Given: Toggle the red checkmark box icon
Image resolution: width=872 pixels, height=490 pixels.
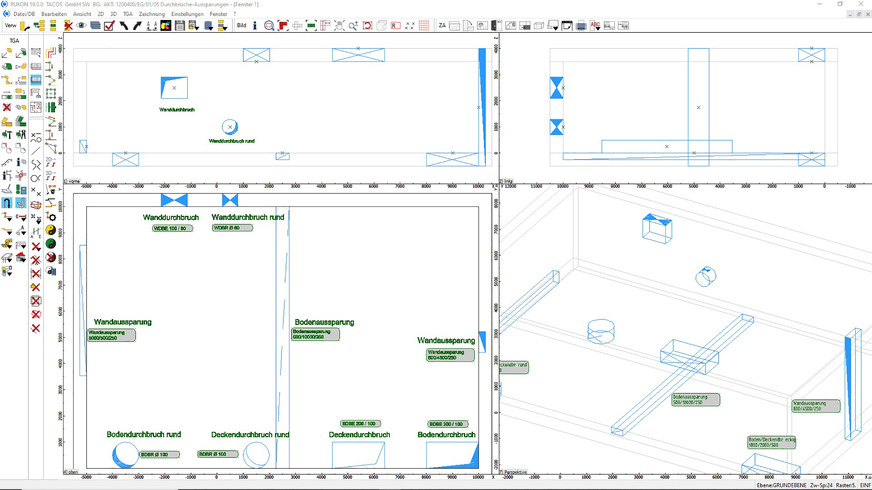Looking at the screenshot, I should 109,25.
